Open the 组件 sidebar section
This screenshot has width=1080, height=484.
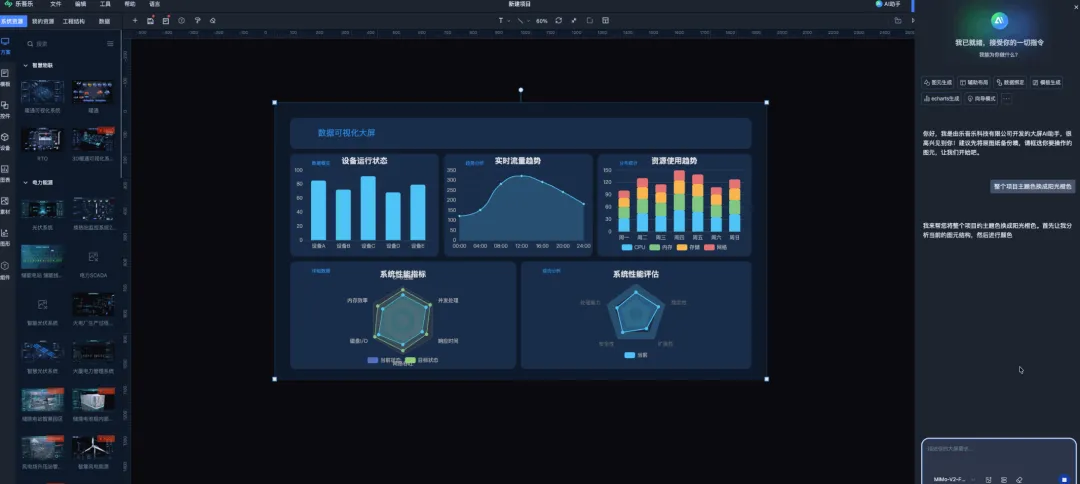pyautogui.click(x=6, y=270)
